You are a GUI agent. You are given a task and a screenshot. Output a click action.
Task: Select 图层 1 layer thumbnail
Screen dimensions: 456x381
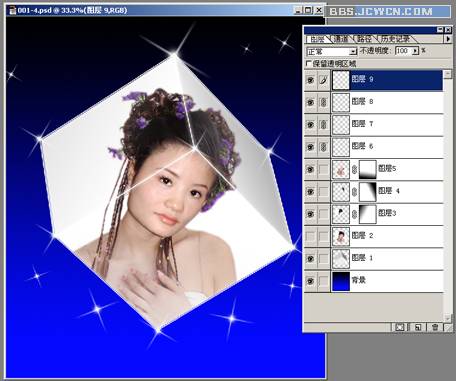(341, 259)
